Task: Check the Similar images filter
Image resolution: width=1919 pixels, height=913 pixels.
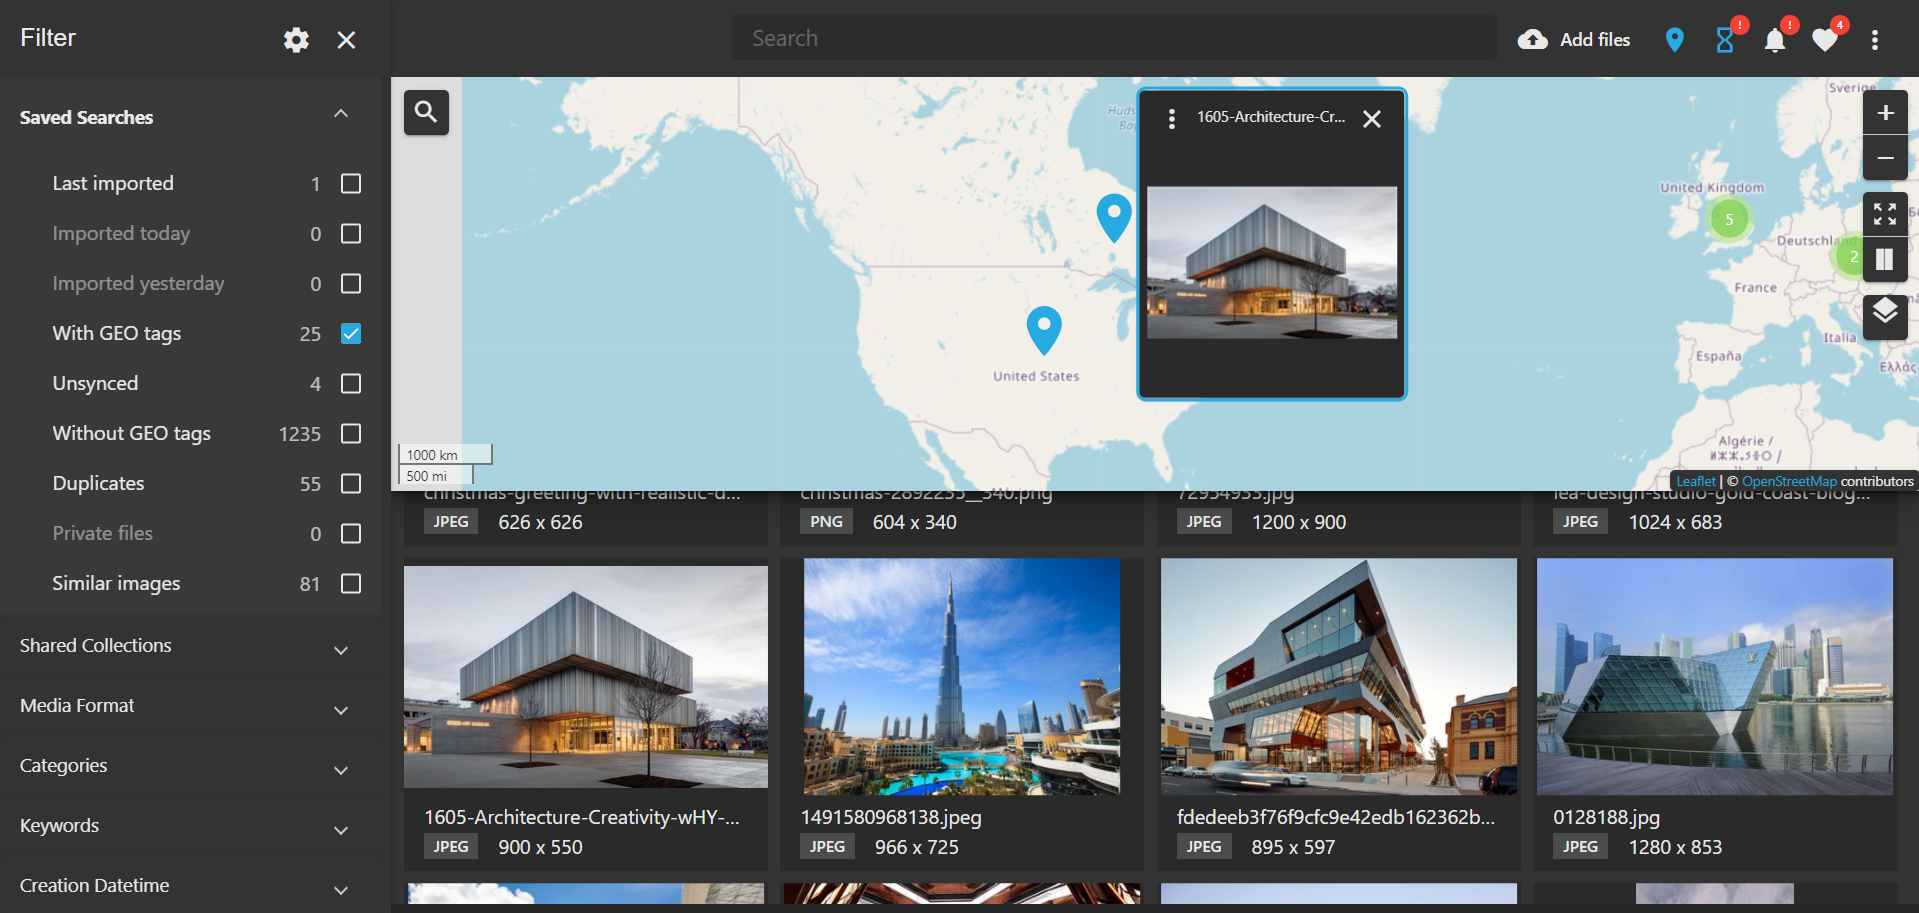Action: pyautogui.click(x=351, y=584)
